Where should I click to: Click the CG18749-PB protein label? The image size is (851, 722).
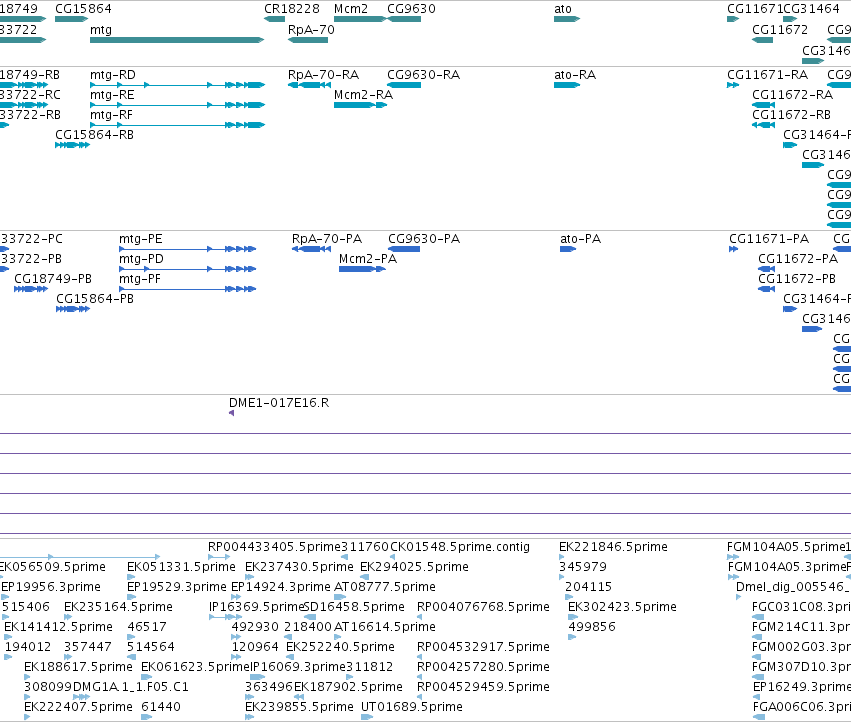53,279
